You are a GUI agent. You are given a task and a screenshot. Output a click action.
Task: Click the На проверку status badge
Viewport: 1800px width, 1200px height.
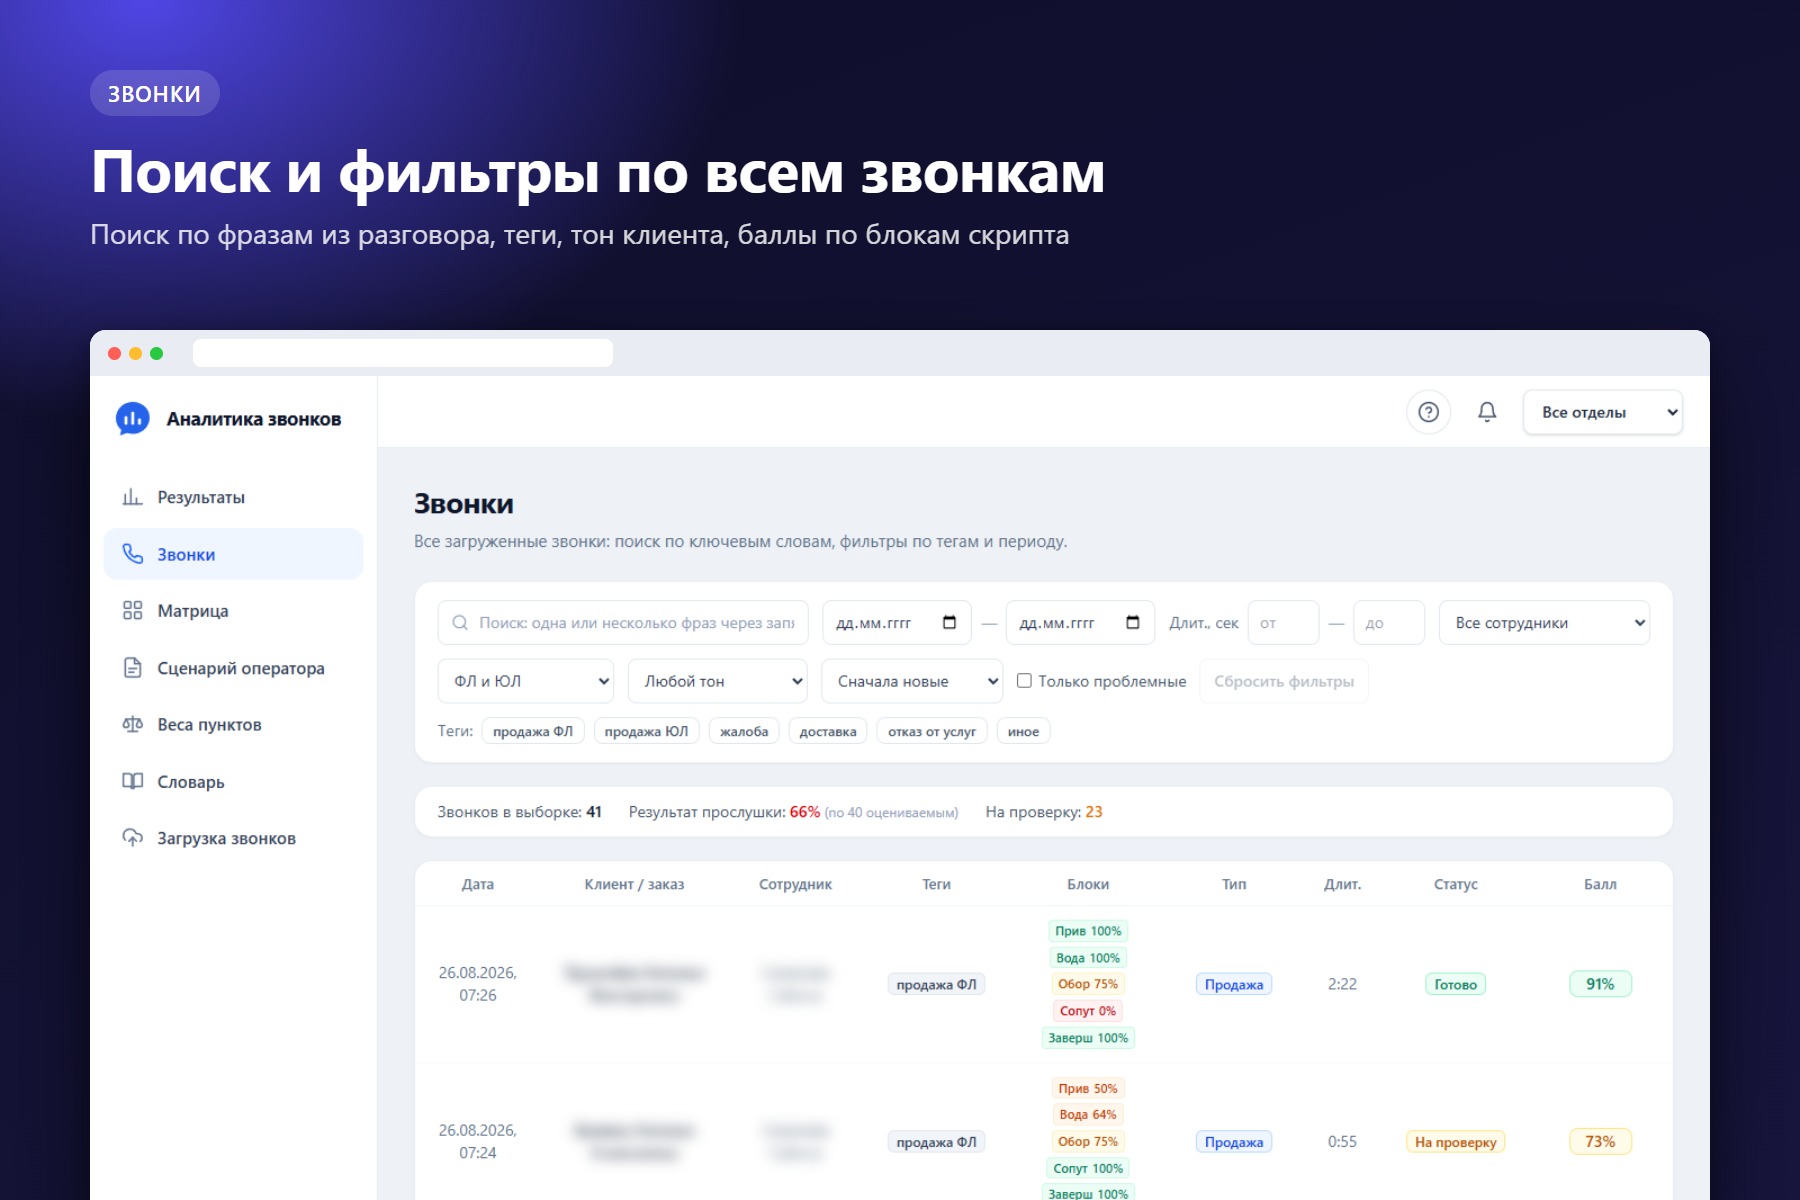1455,1142
